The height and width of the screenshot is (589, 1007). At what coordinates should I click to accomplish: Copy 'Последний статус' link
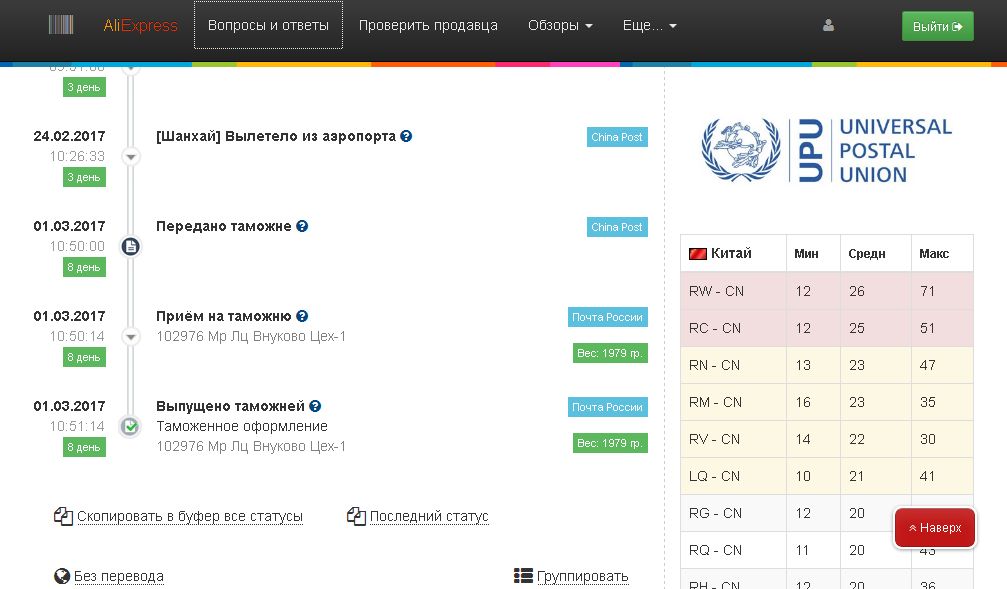(x=428, y=517)
